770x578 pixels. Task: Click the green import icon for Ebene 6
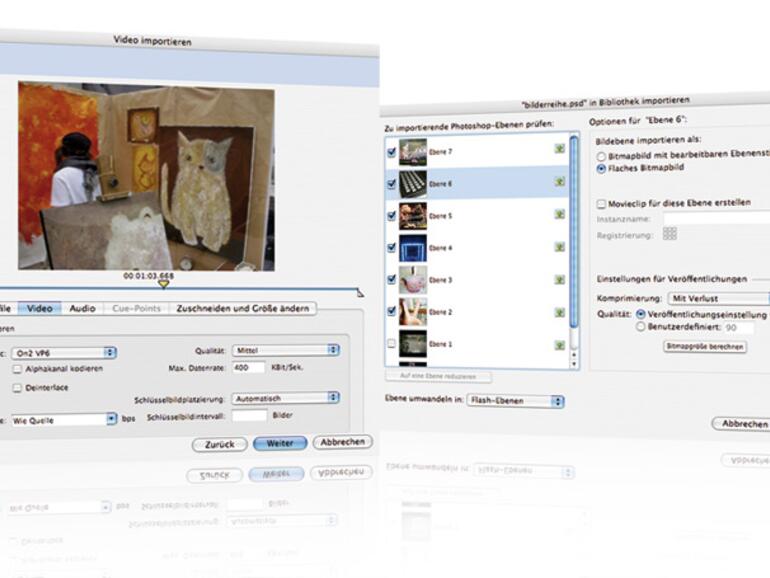pyautogui.click(x=559, y=182)
